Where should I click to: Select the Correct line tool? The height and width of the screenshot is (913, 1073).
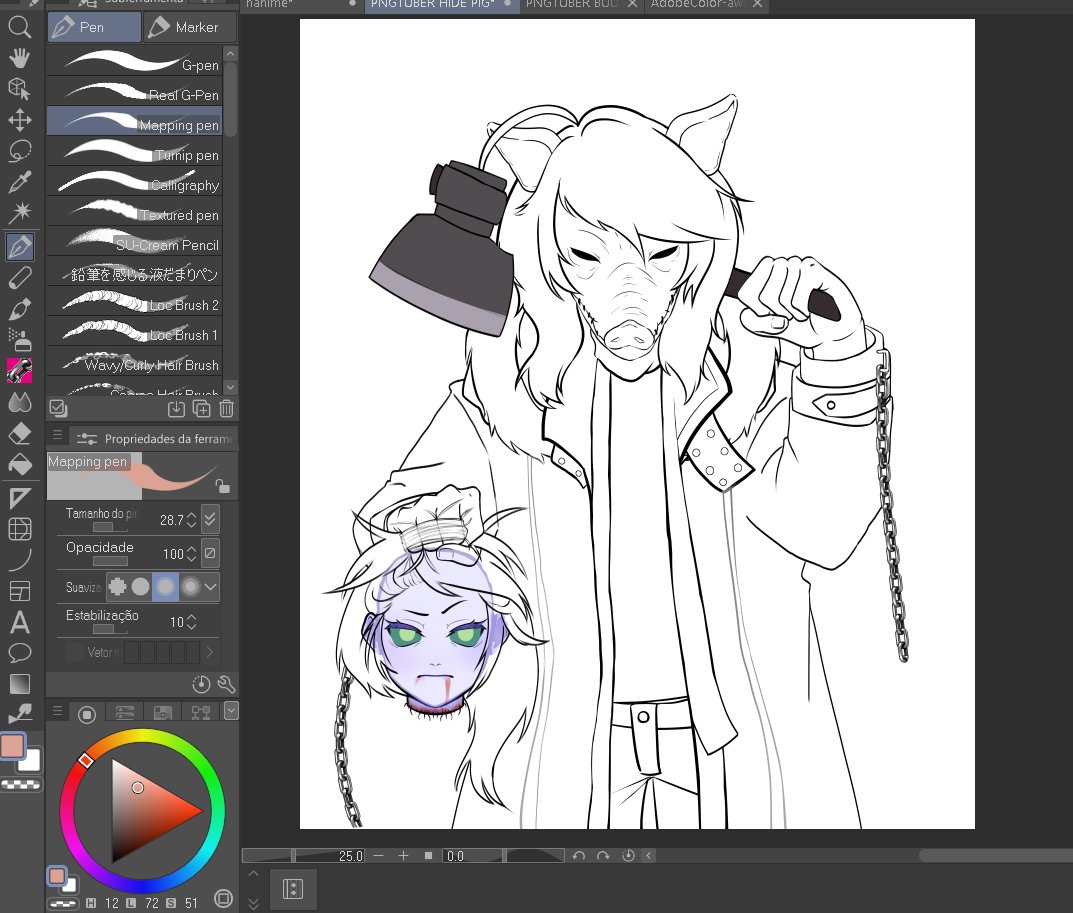[19, 715]
